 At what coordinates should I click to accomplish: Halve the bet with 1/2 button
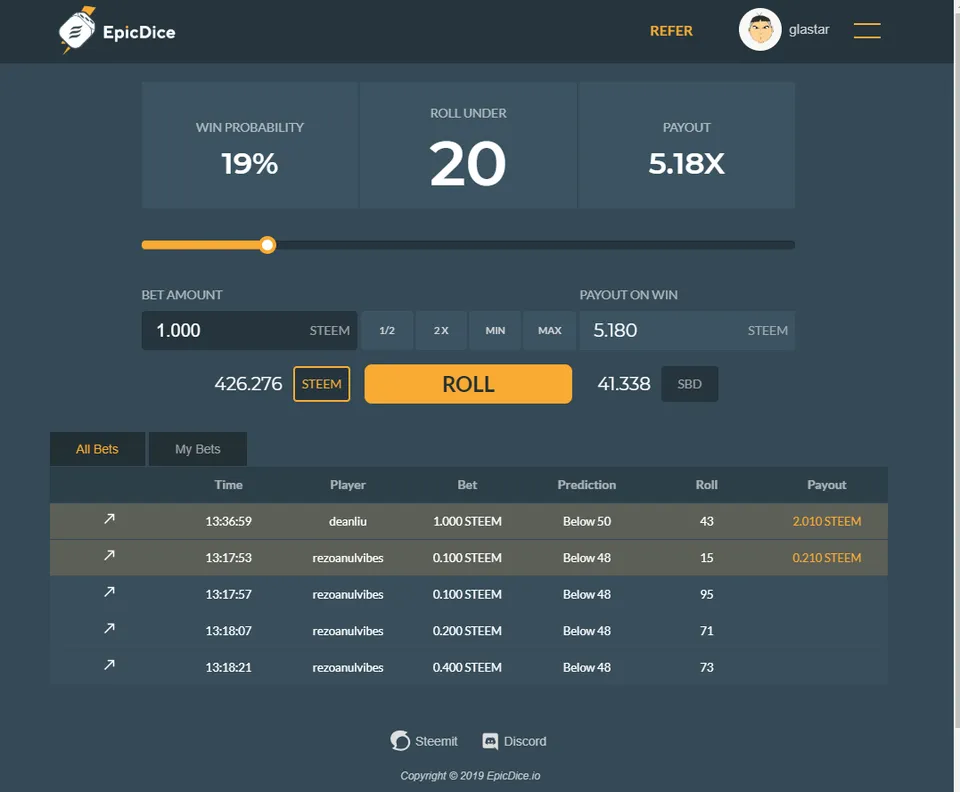coord(387,331)
